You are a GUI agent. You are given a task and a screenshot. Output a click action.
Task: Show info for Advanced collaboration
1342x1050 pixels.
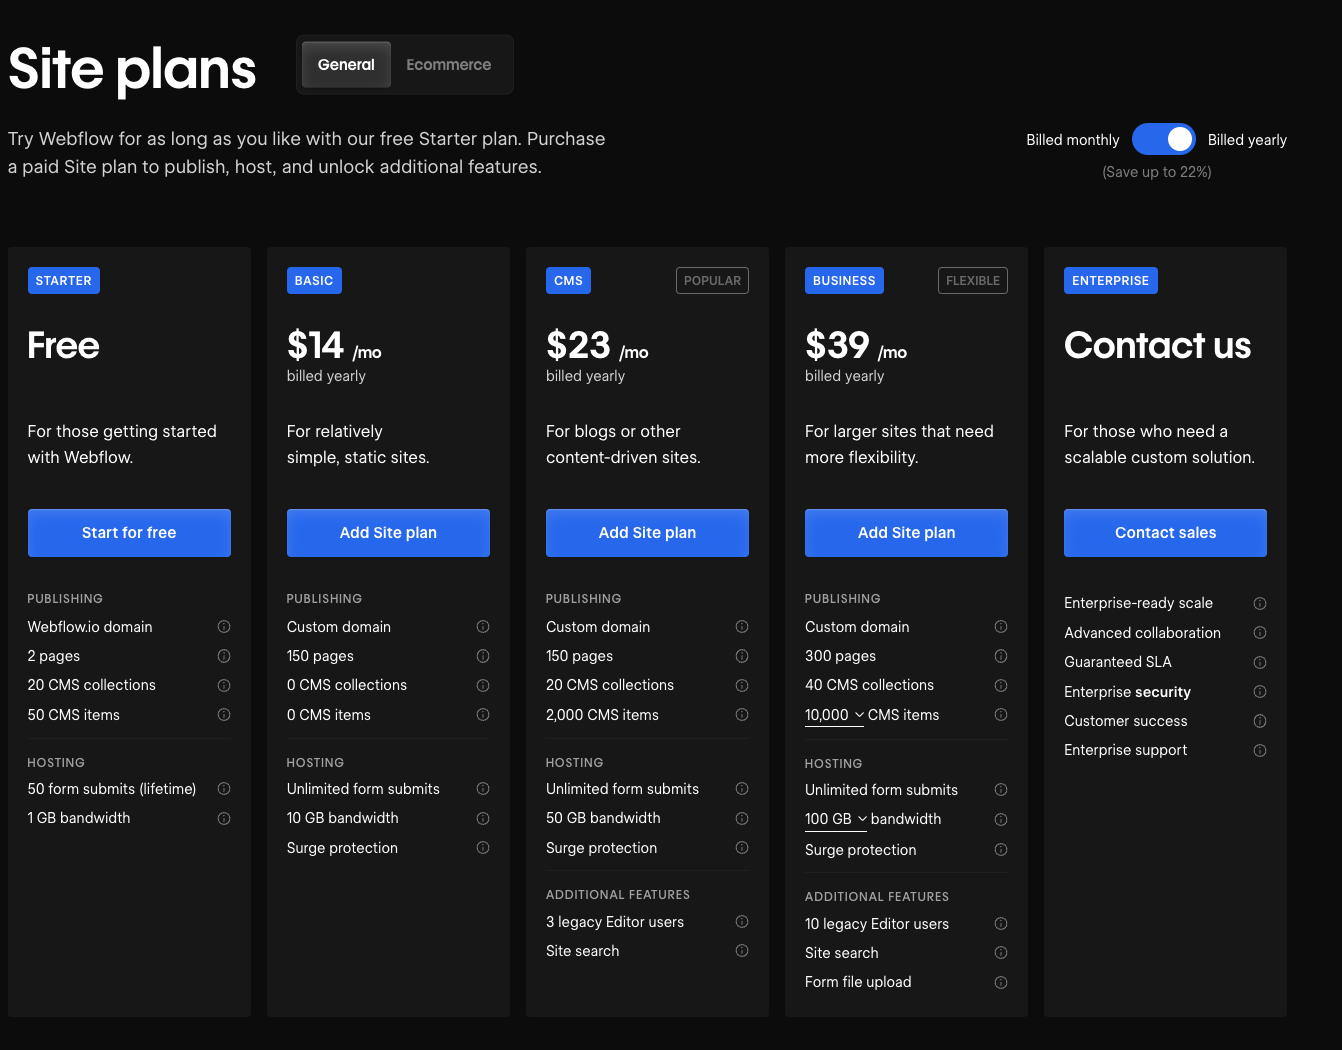tap(1260, 633)
